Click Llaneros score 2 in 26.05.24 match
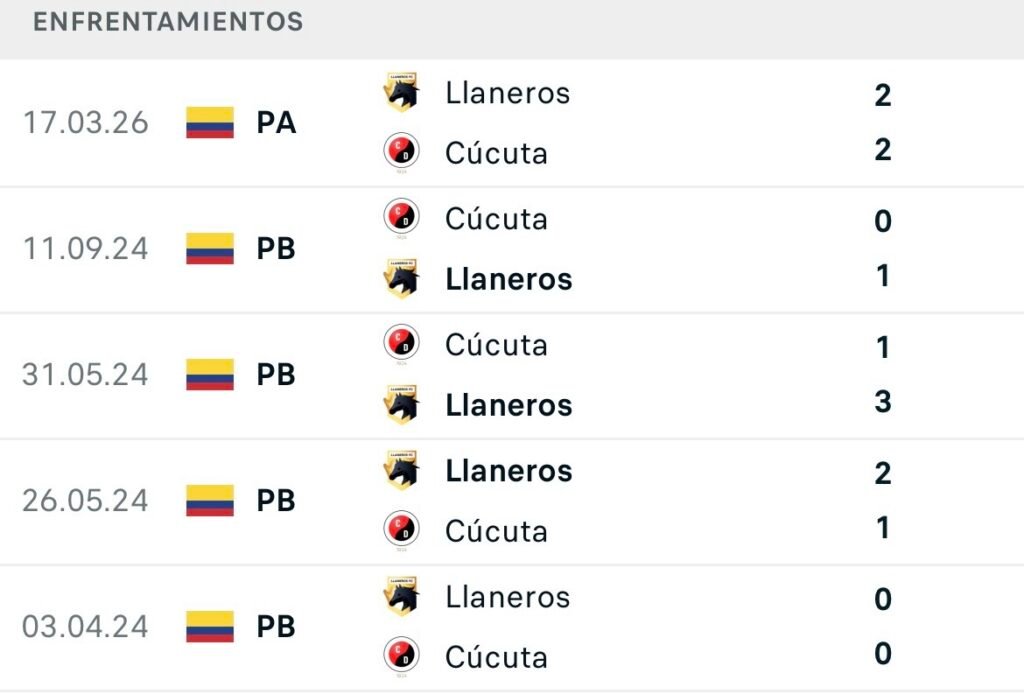 point(883,473)
